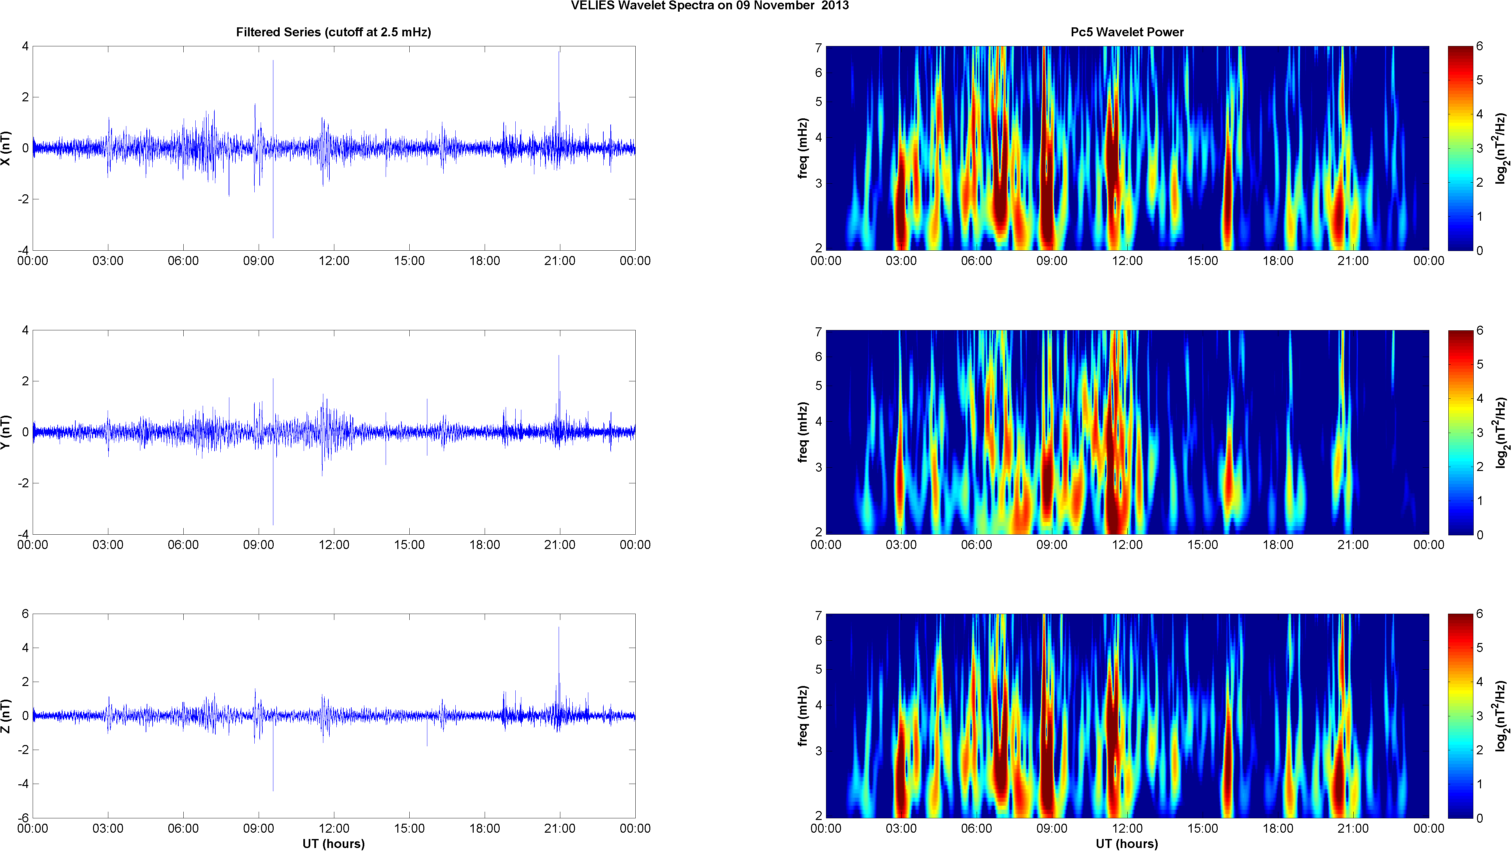This screenshot has width=1511, height=851.
Task: Click the "09:00" tick under the X time series
Action: [259, 261]
